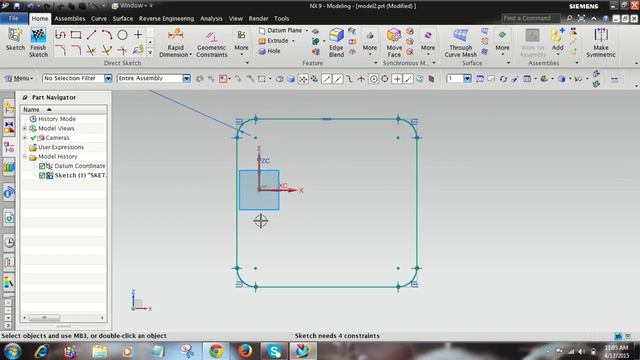Toggle Existing Point snap option

pos(397,79)
